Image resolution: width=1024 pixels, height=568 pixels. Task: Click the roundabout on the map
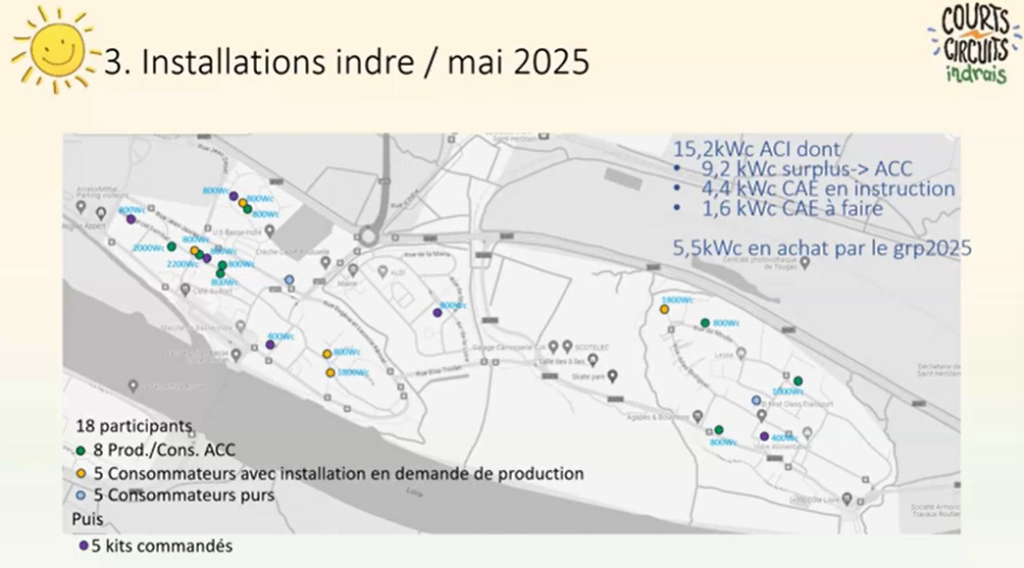point(368,238)
